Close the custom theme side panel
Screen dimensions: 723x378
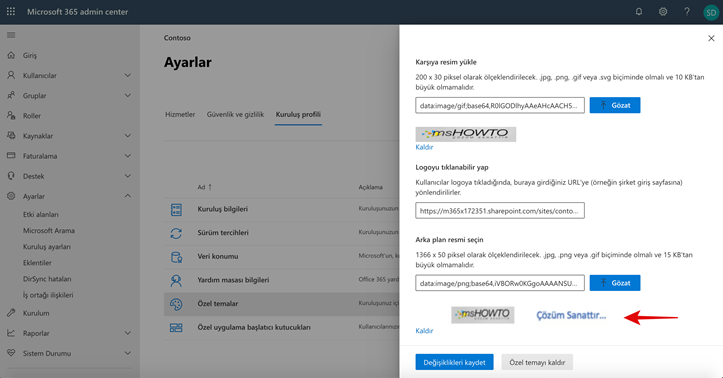[x=711, y=38]
